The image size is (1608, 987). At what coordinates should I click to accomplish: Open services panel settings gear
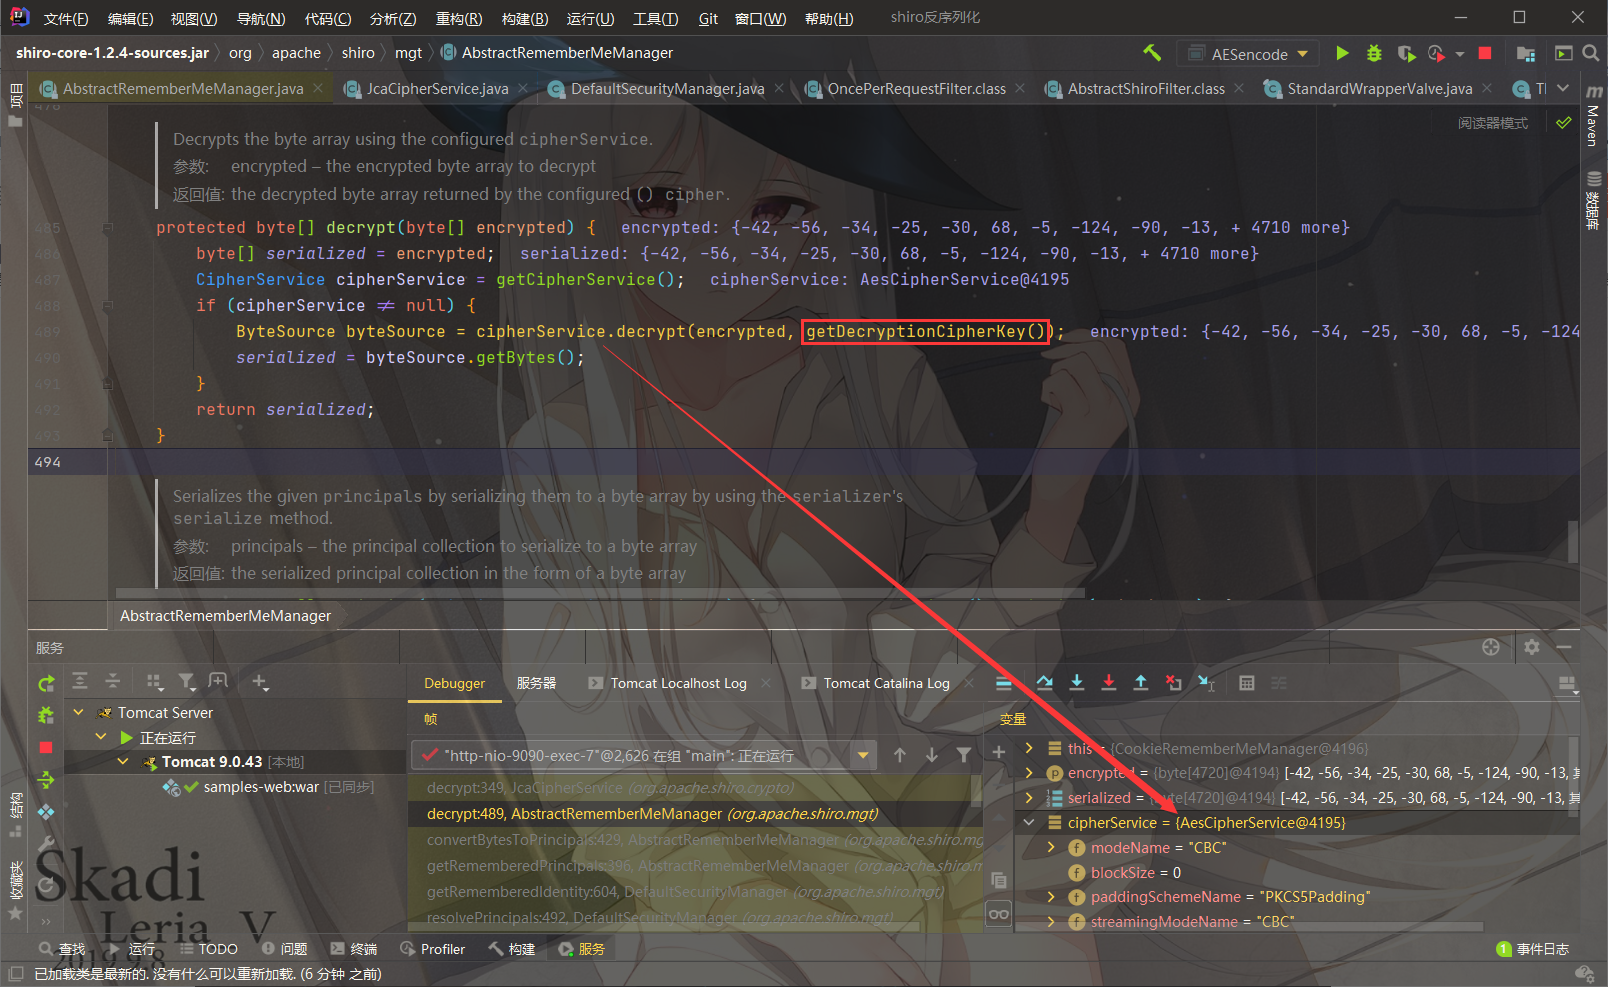click(x=1532, y=647)
